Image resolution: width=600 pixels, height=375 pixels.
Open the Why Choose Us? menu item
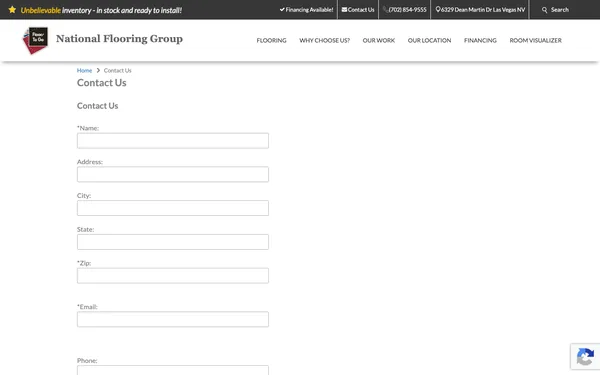tap(324, 40)
